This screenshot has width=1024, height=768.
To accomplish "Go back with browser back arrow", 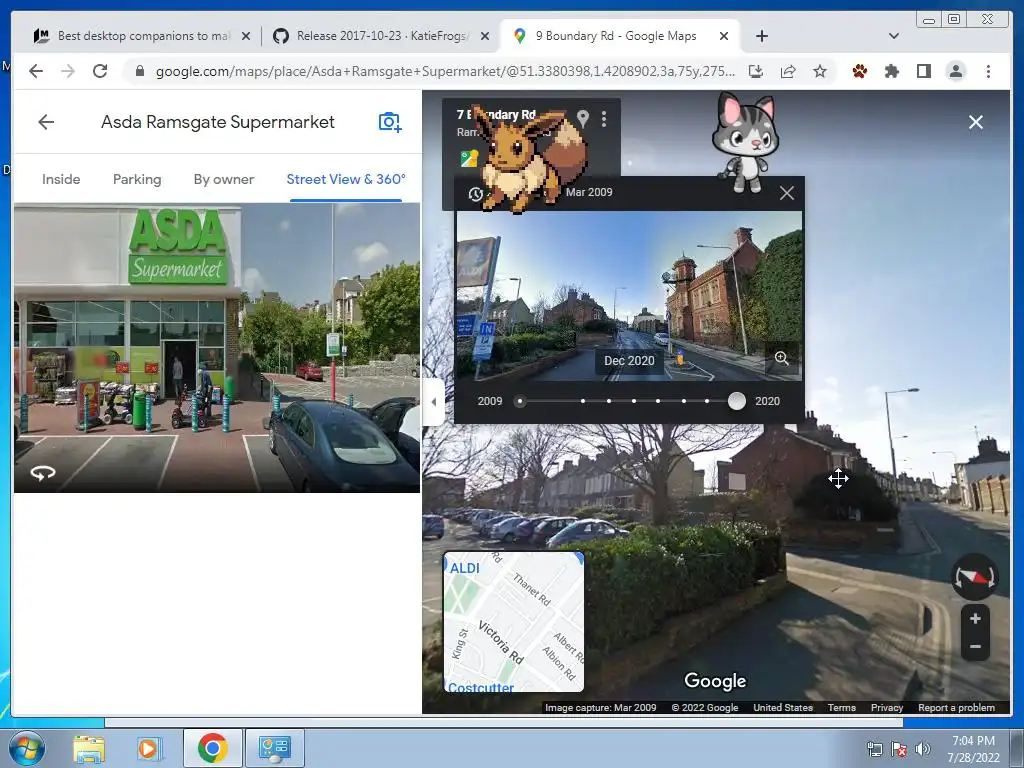I will pyautogui.click(x=36, y=71).
